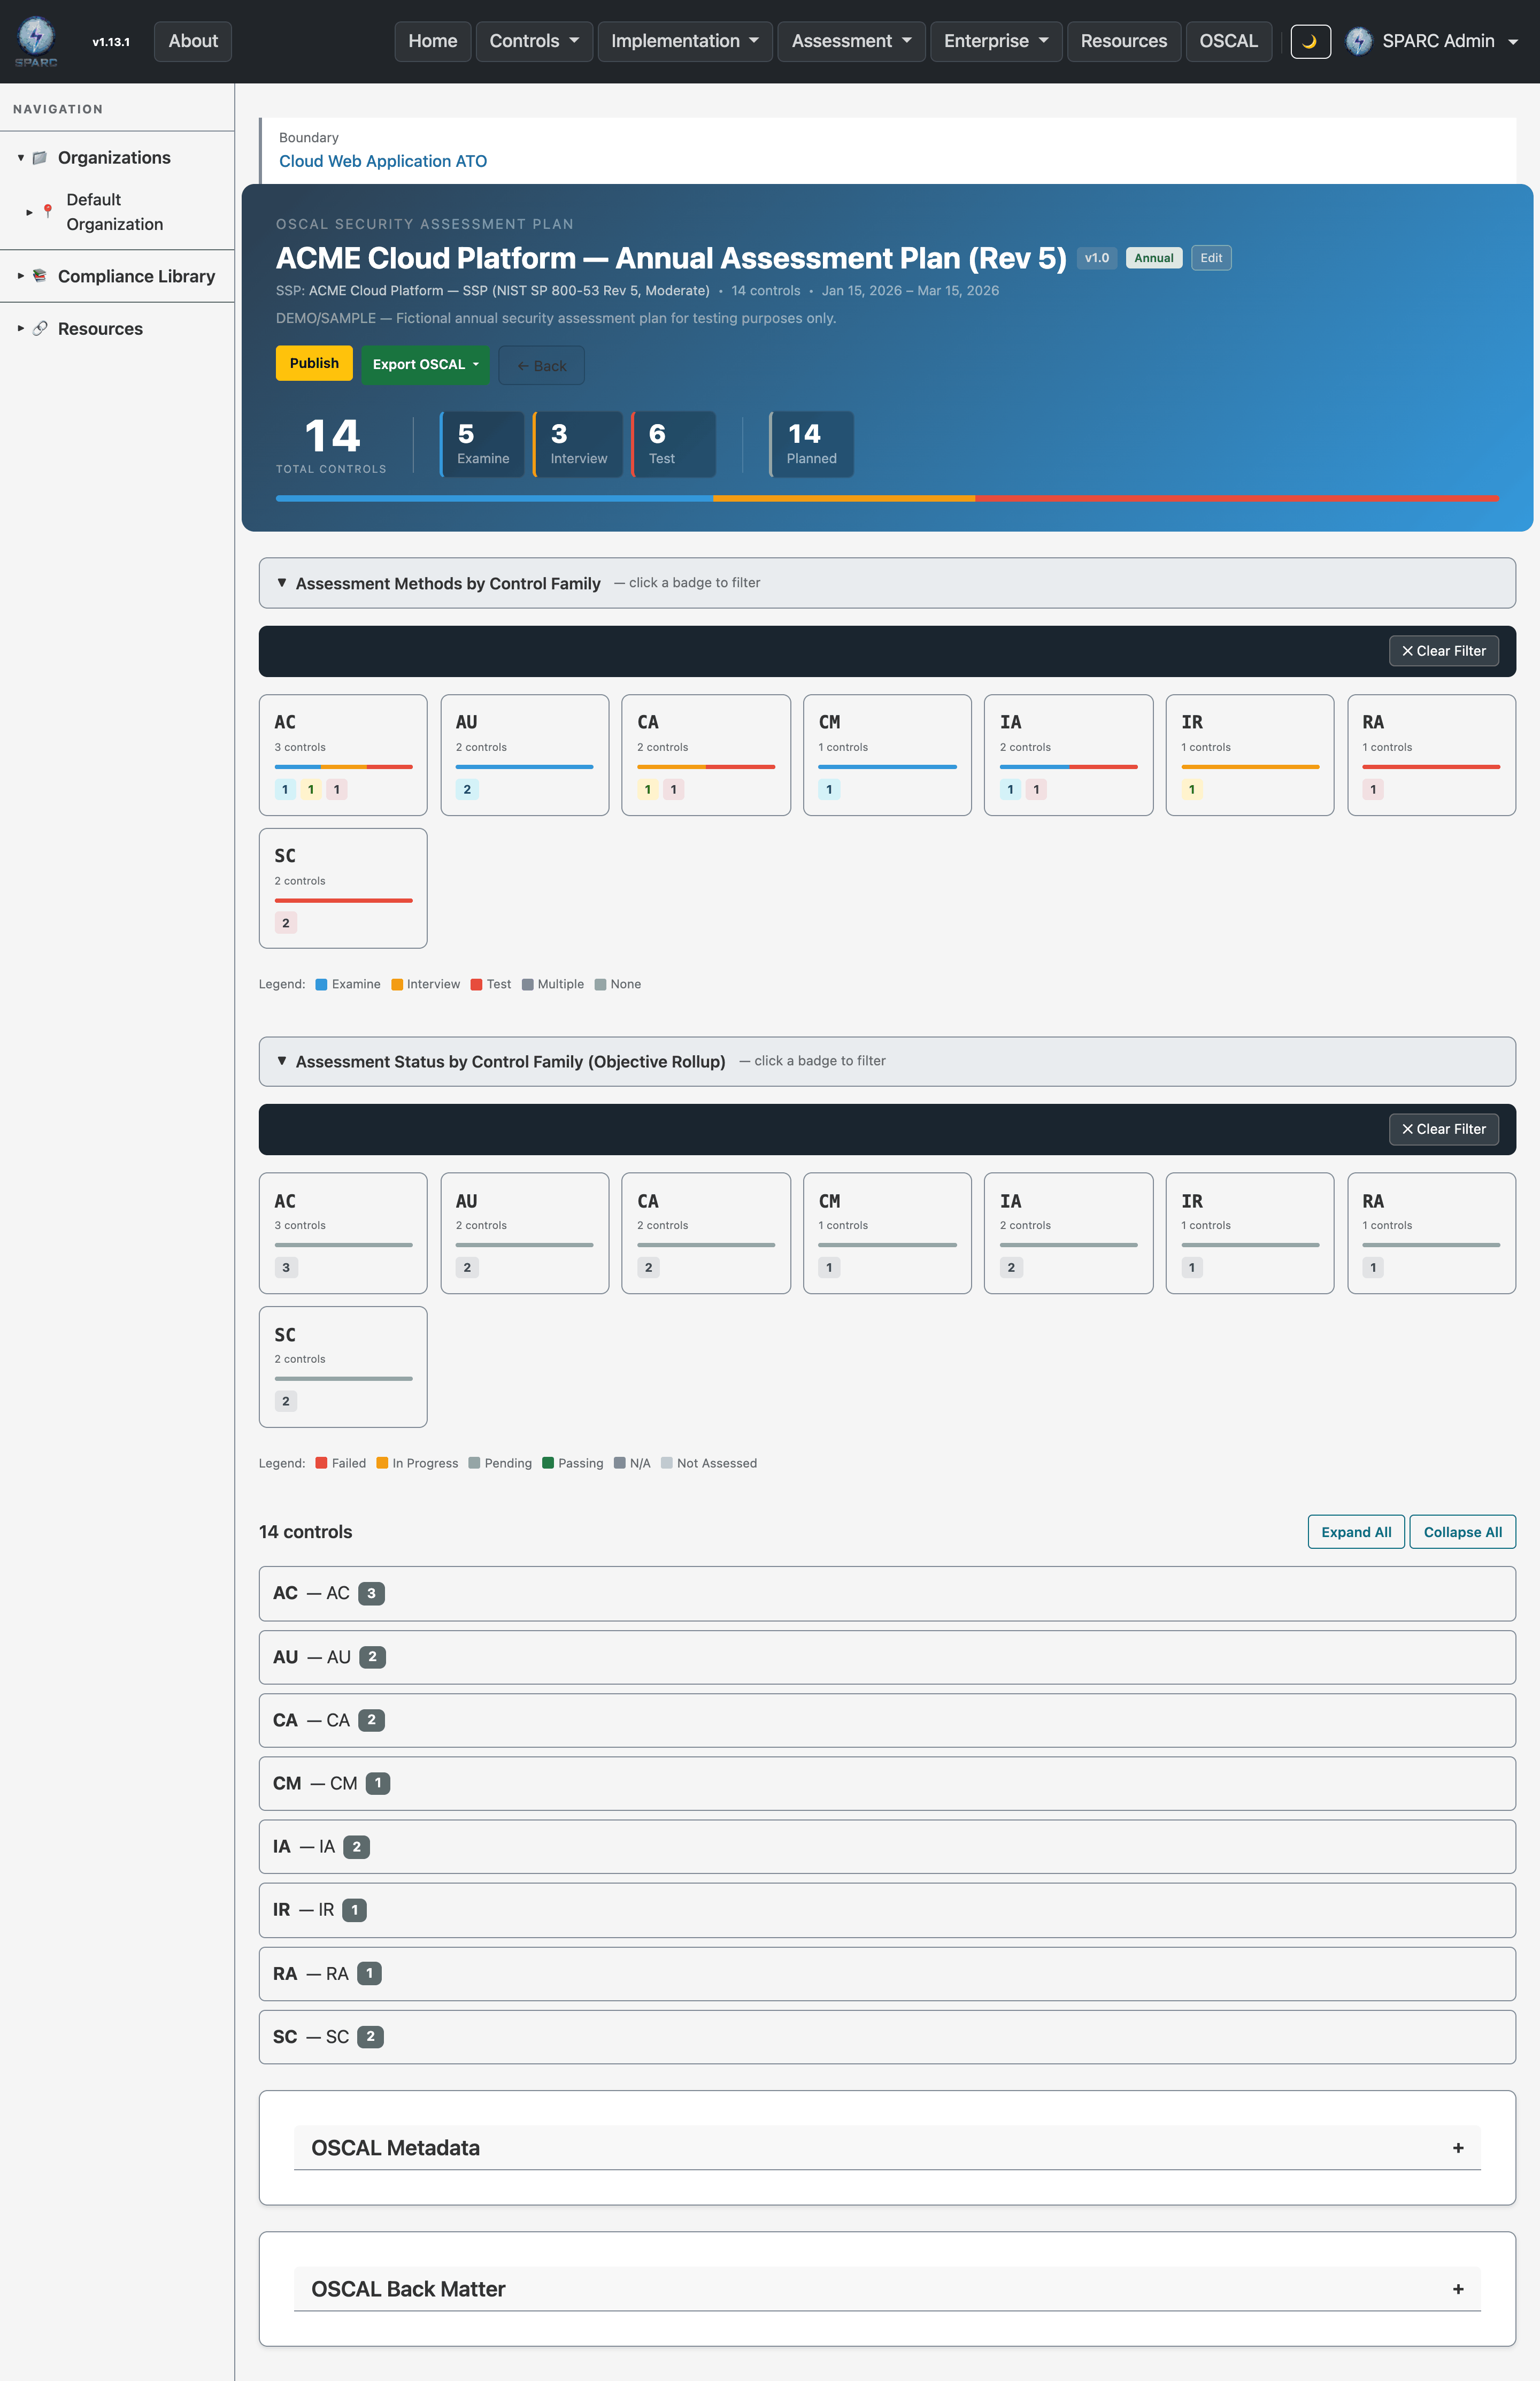Click the Resources link icon in sidebar
The height and width of the screenshot is (2381, 1540).
coord(40,329)
